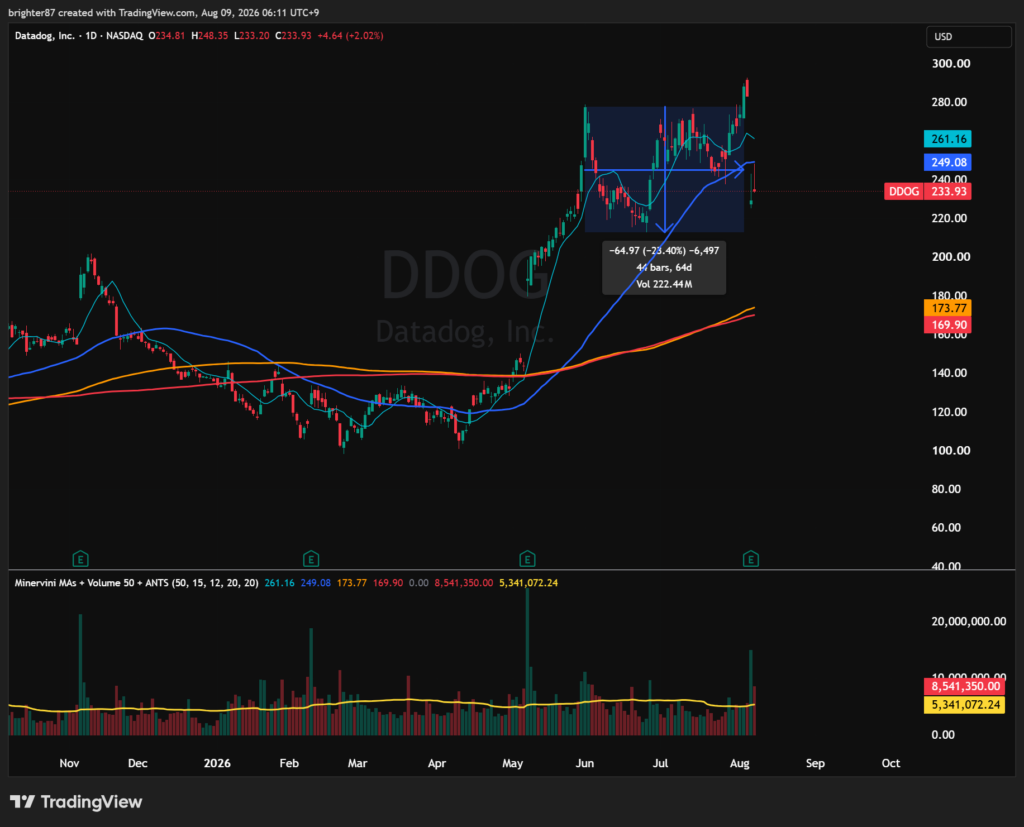The width and height of the screenshot is (1024, 827).
Task: Click the Sep label on the time axis
Action: 815,763
